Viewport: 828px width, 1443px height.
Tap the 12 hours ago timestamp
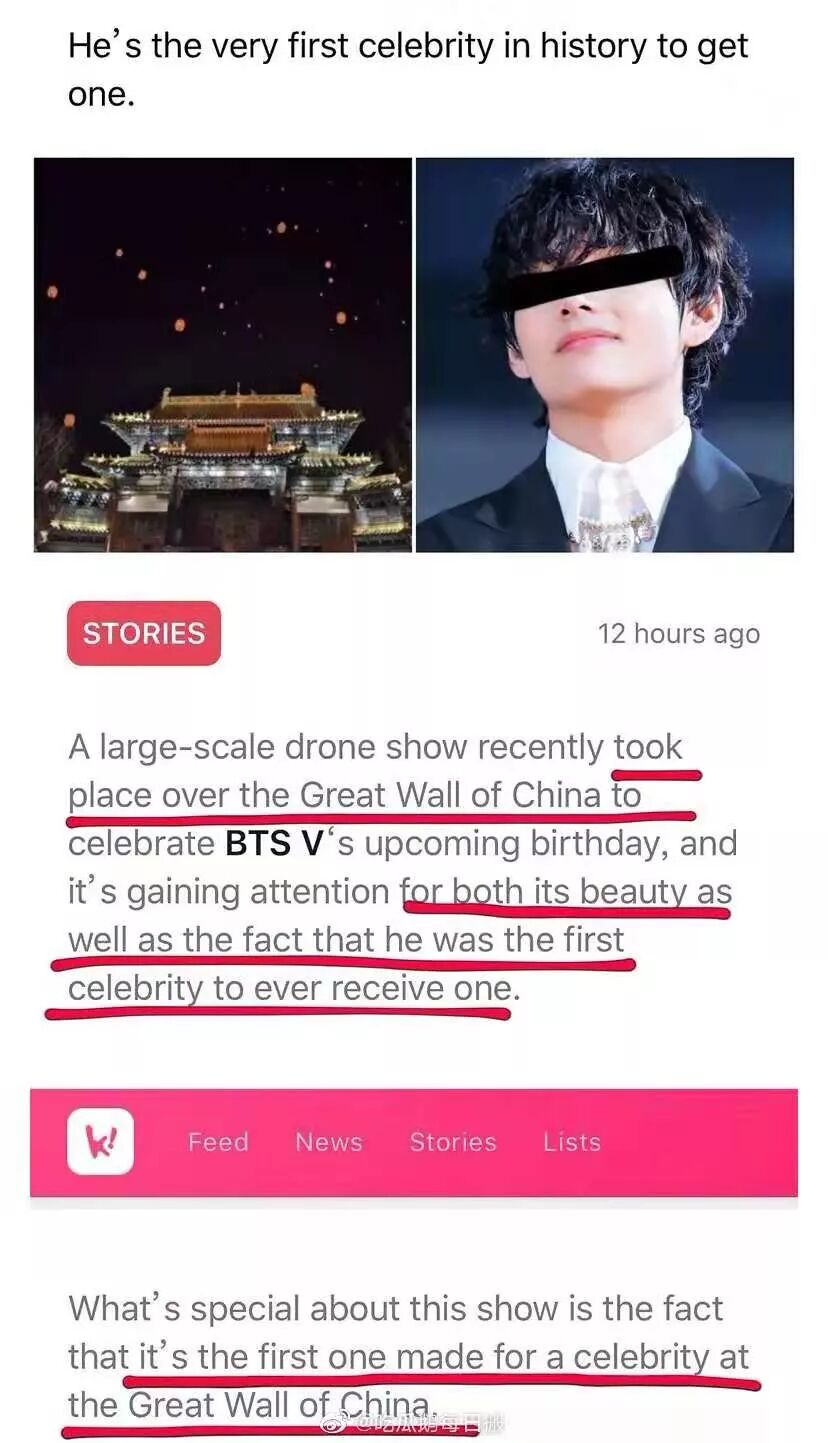pos(679,634)
